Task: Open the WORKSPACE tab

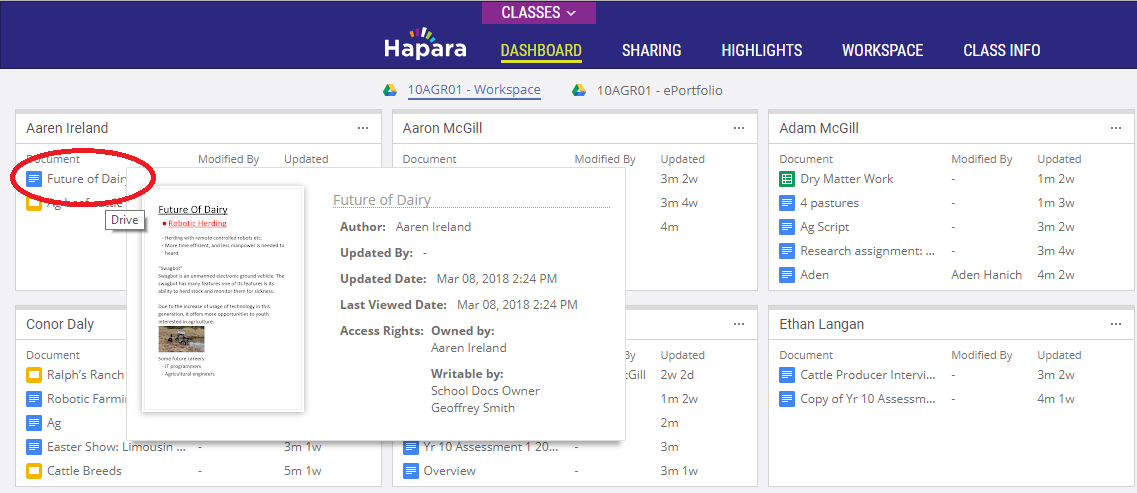Action: [x=882, y=50]
